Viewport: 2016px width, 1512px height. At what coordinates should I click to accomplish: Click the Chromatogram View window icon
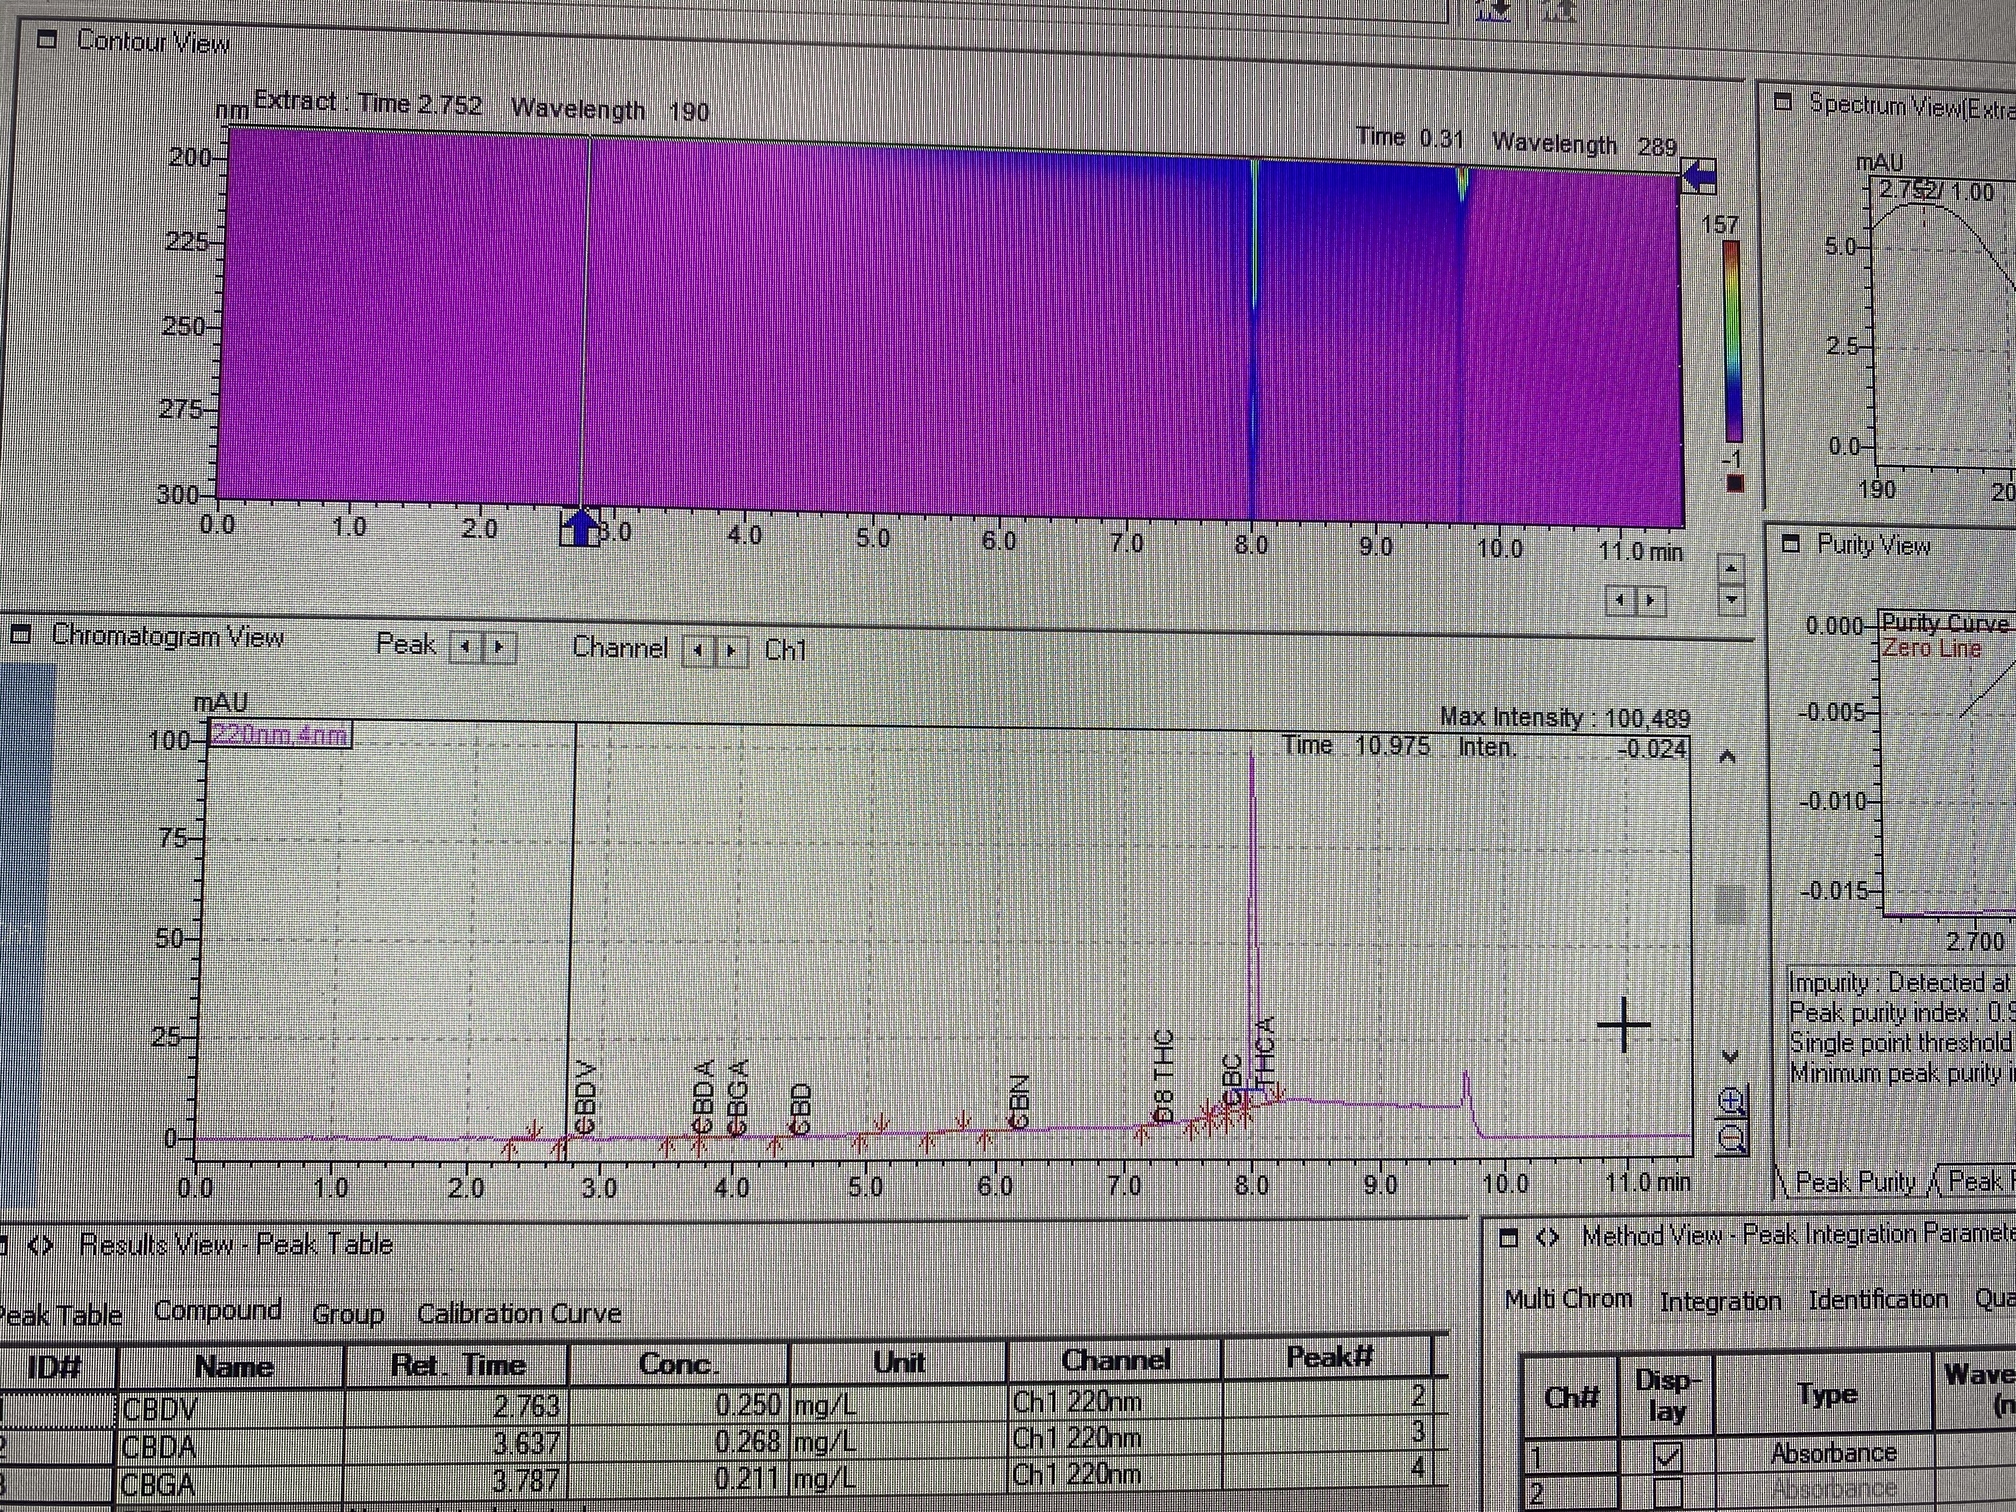(x=22, y=634)
